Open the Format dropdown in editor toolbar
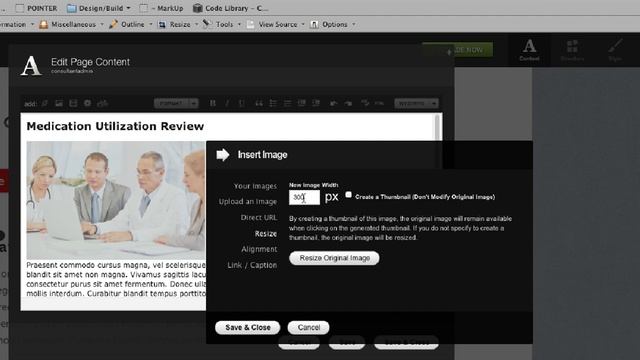The width and height of the screenshot is (640, 360). coord(176,103)
